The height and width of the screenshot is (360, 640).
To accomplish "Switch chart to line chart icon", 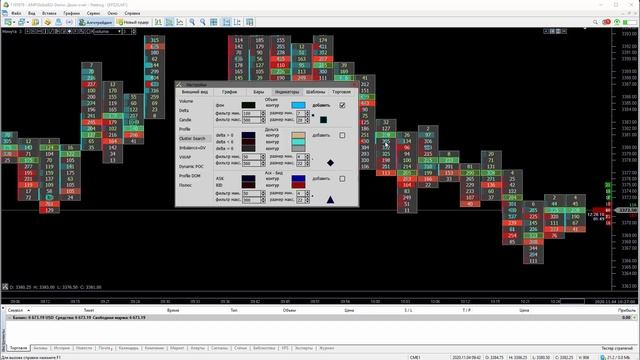I will pyautogui.click(x=180, y=22).
